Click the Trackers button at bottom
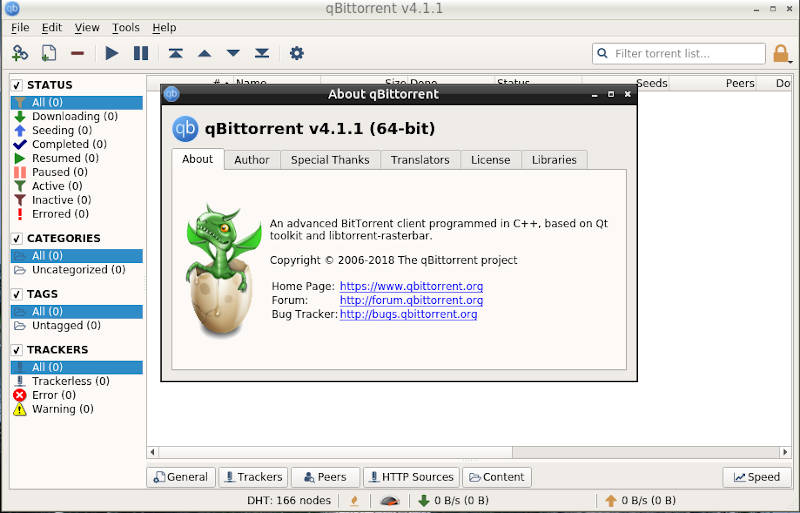The height and width of the screenshot is (513, 800). [254, 477]
